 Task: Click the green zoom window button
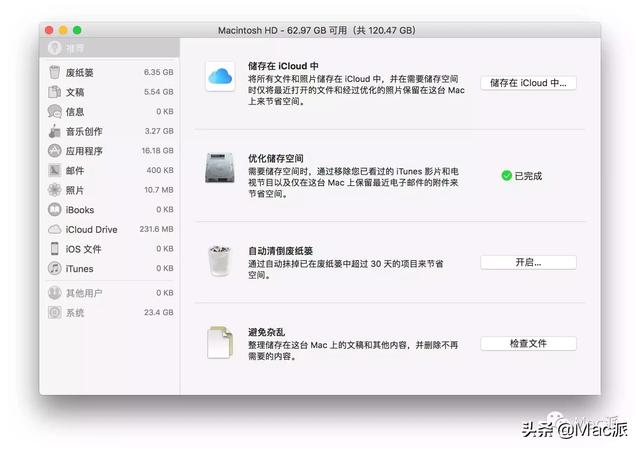coord(77,30)
